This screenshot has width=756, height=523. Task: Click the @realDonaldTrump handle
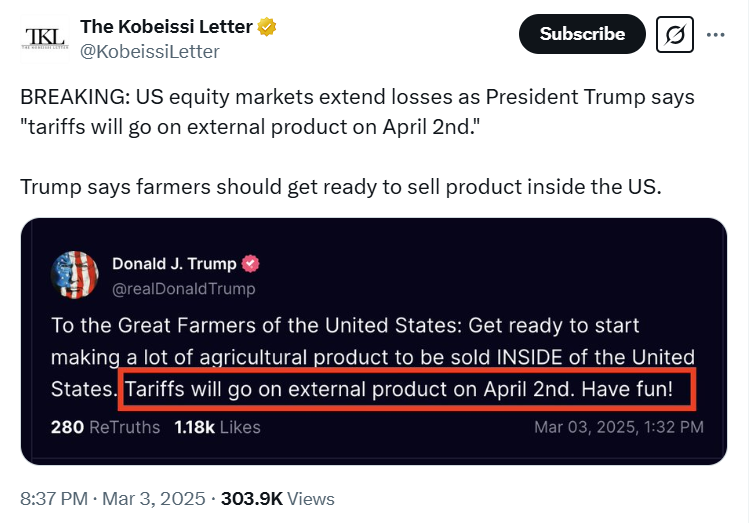183,289
